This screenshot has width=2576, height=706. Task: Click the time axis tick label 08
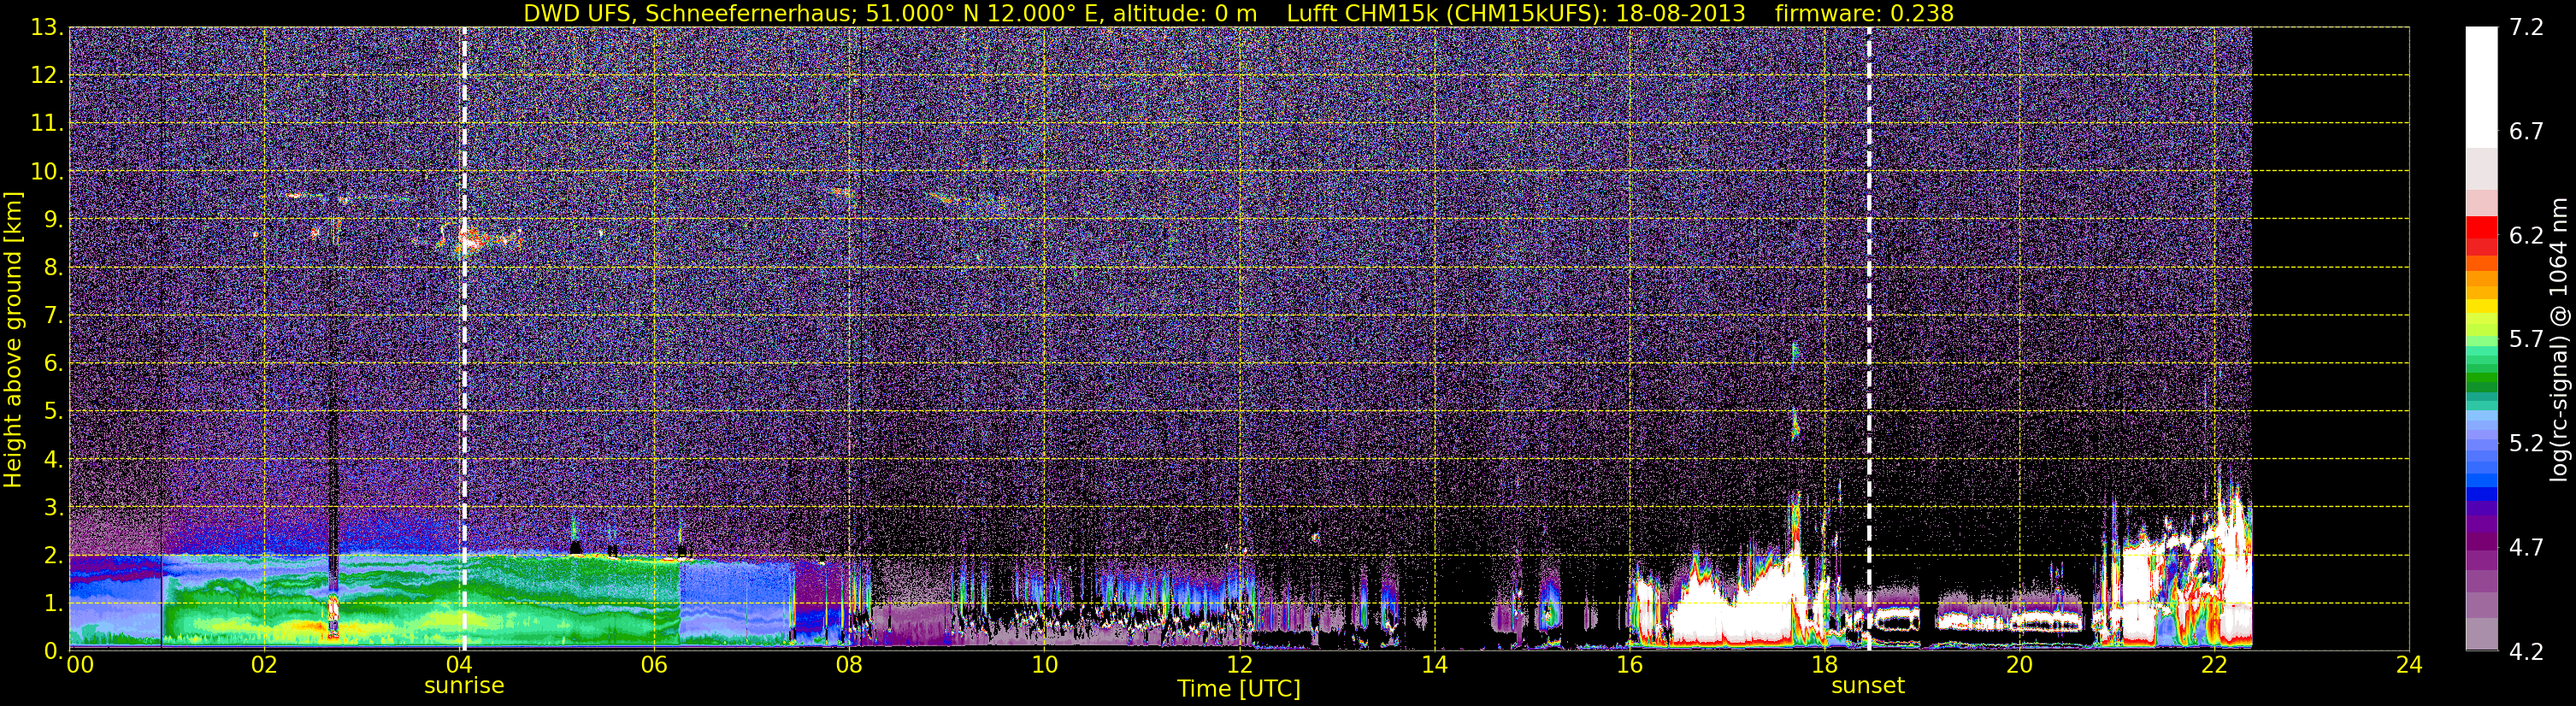click(849, 665)
